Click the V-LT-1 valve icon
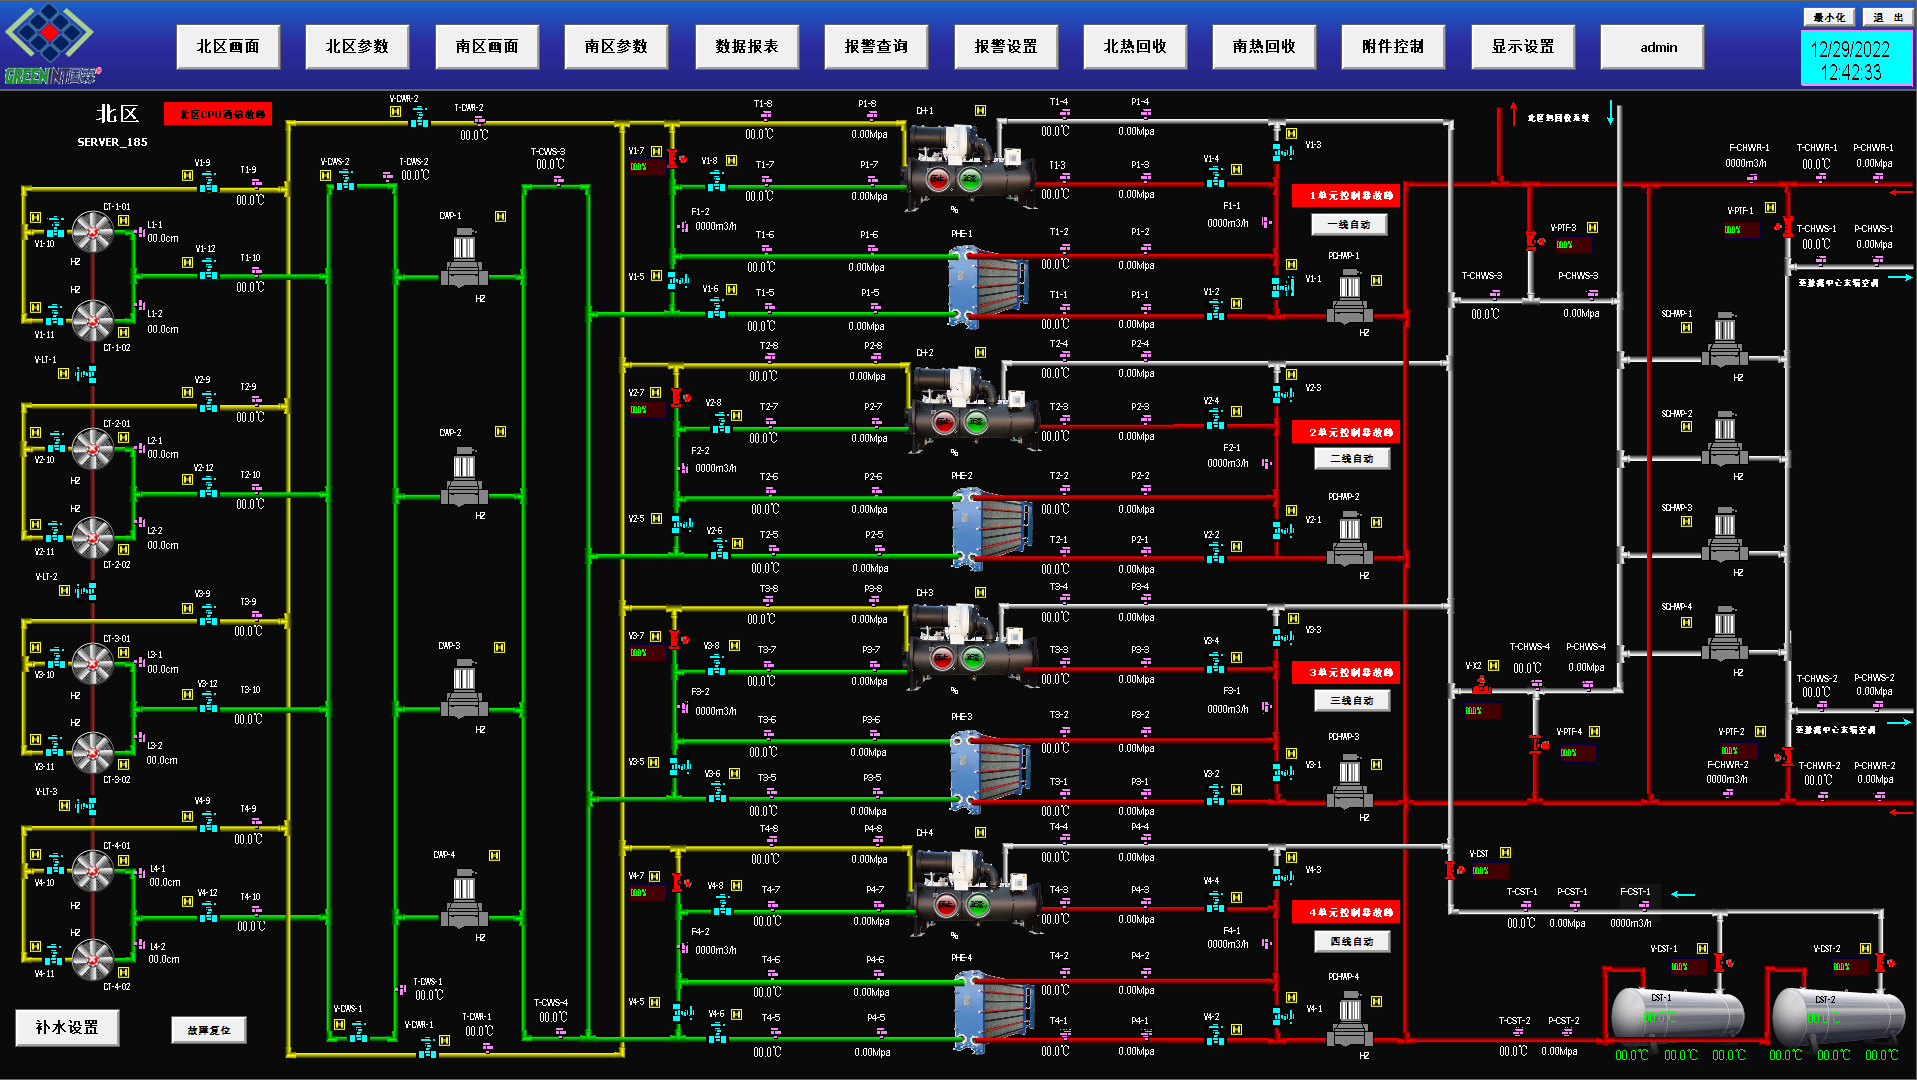 87,374
